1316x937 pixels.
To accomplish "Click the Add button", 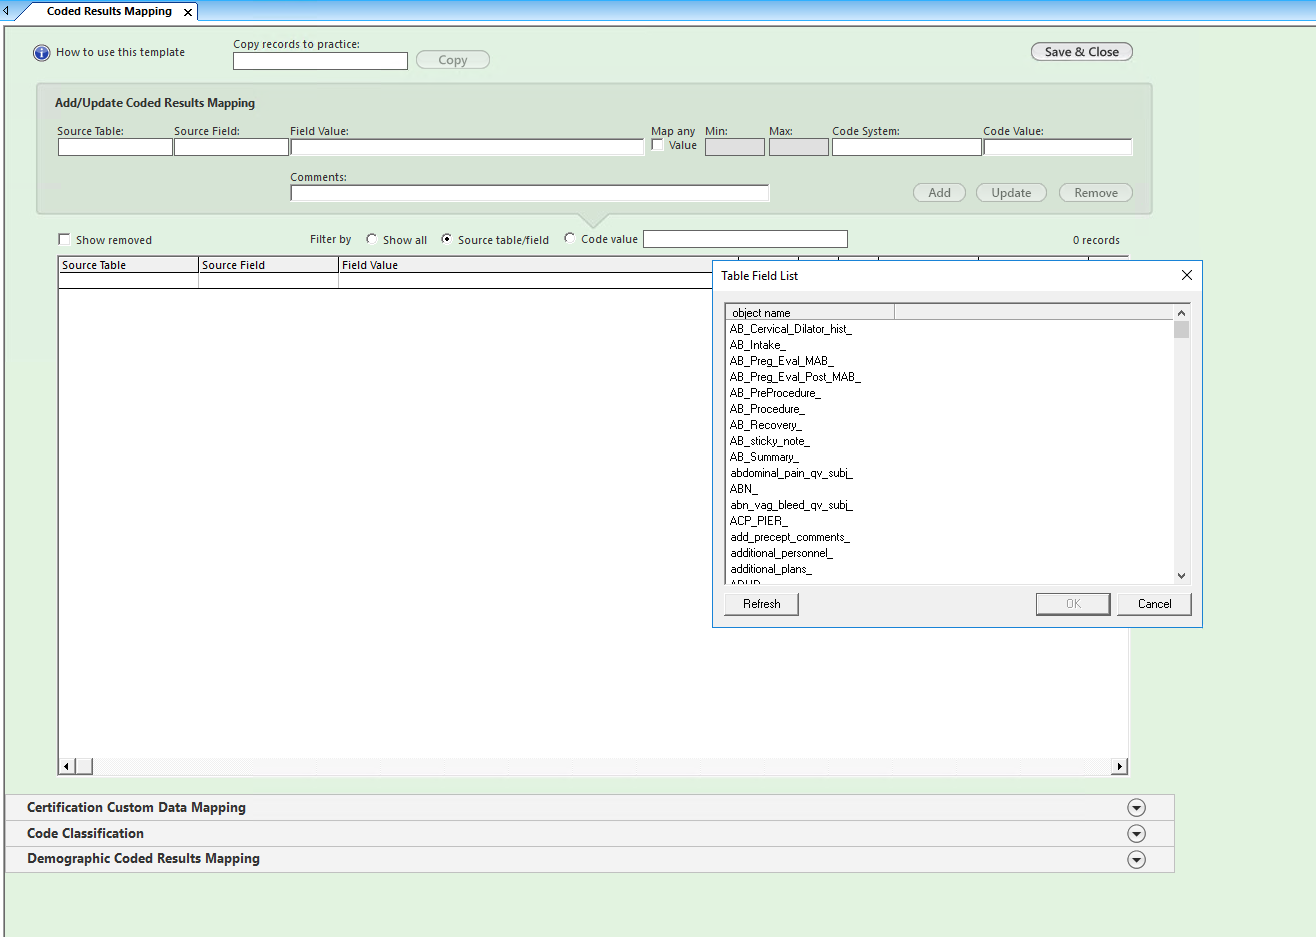I will coord(939,193).
